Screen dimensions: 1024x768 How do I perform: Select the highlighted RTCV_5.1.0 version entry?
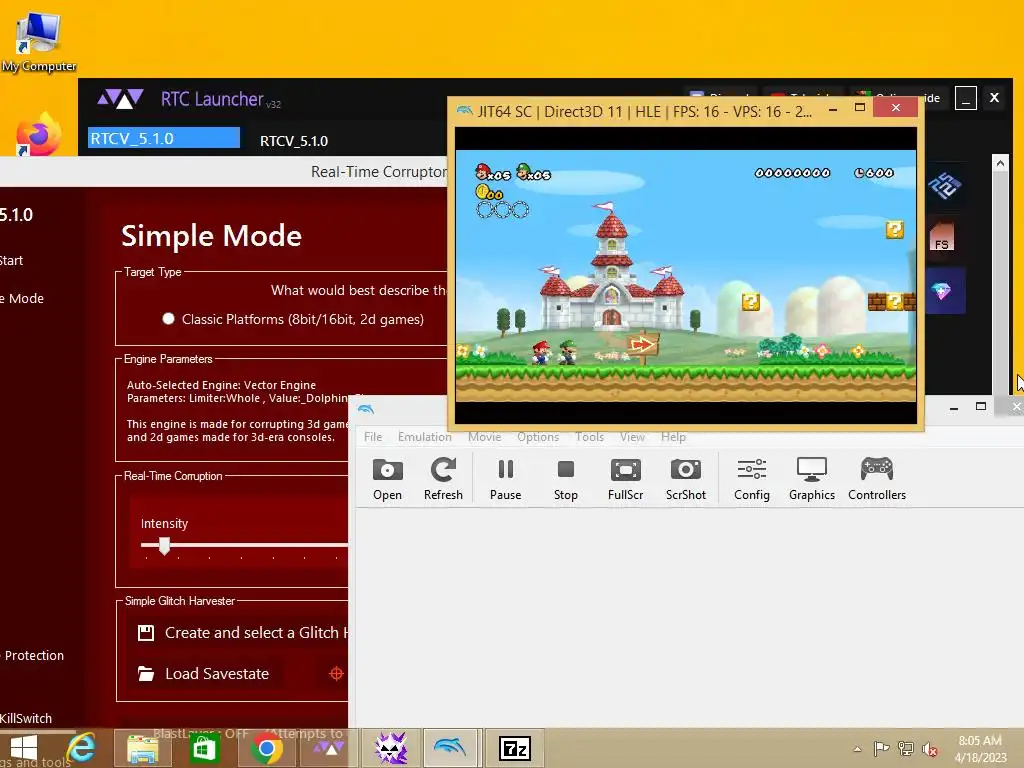click(164, 138)
